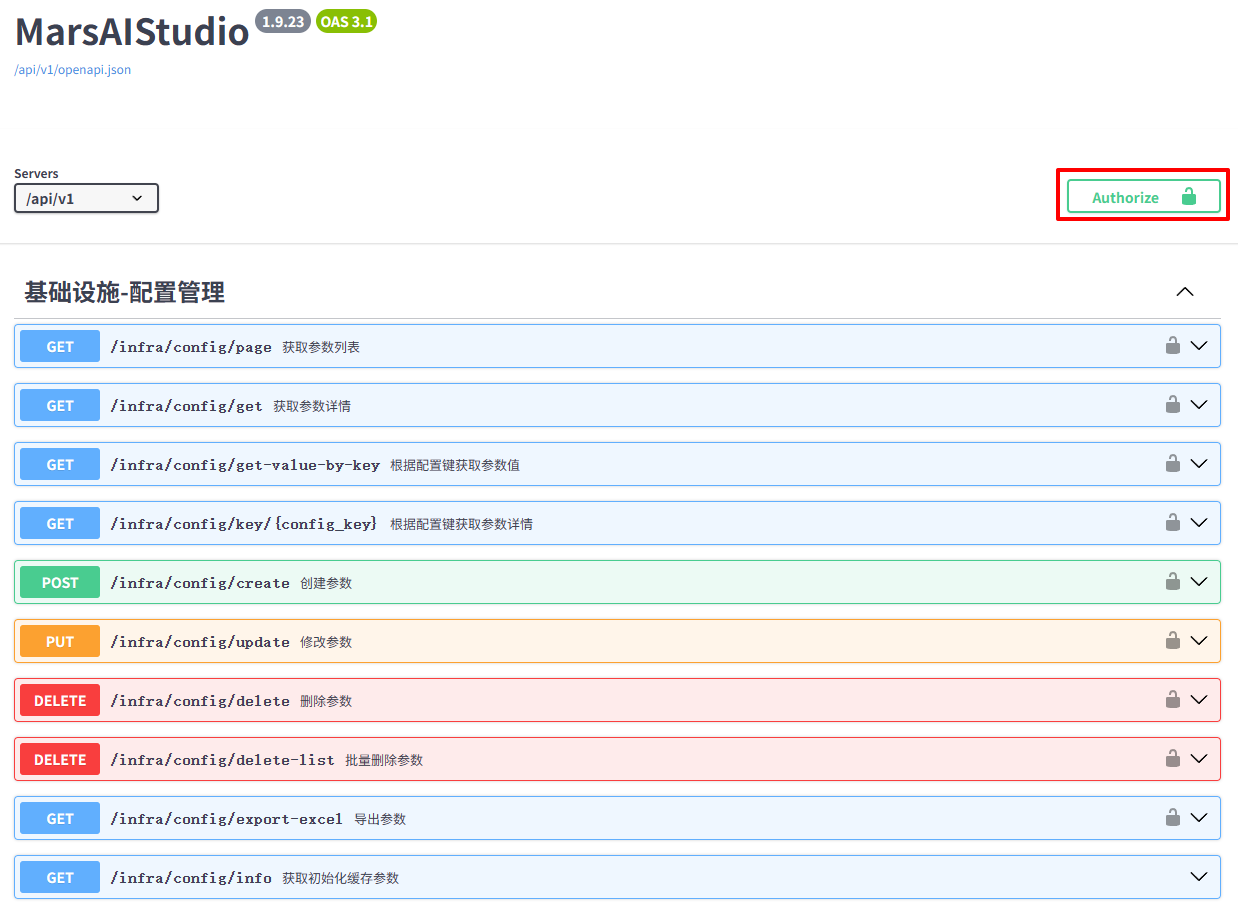Click the lock icon on /infra/config/delete row
1238x907 pixels.
[x=1173, y=700]
